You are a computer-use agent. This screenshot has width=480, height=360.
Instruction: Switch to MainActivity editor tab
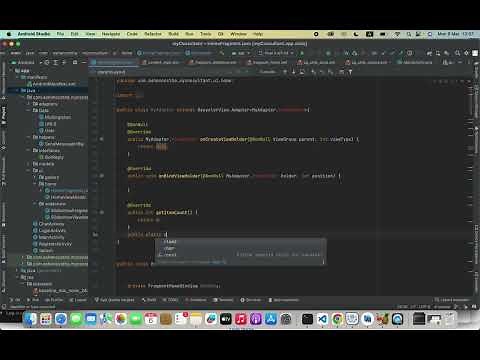[415, 62]
